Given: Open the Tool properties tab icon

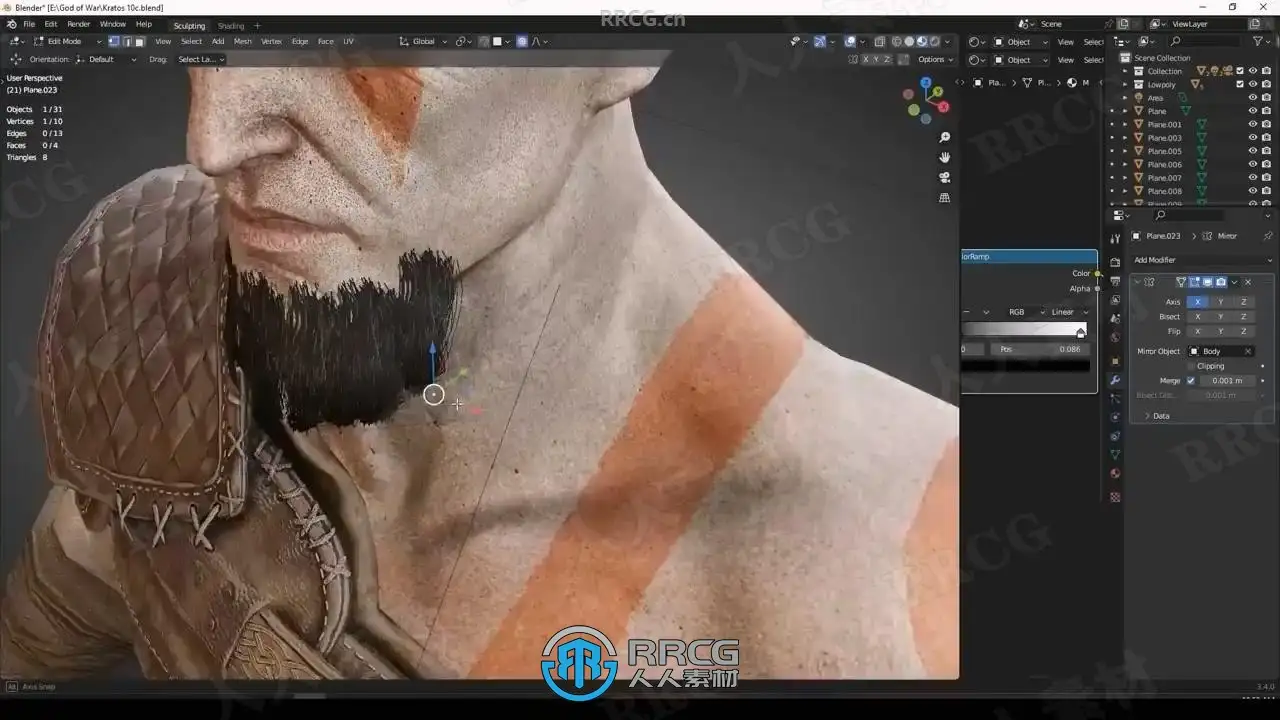Looking at the screenshot, I should [x=1115, y=239].
